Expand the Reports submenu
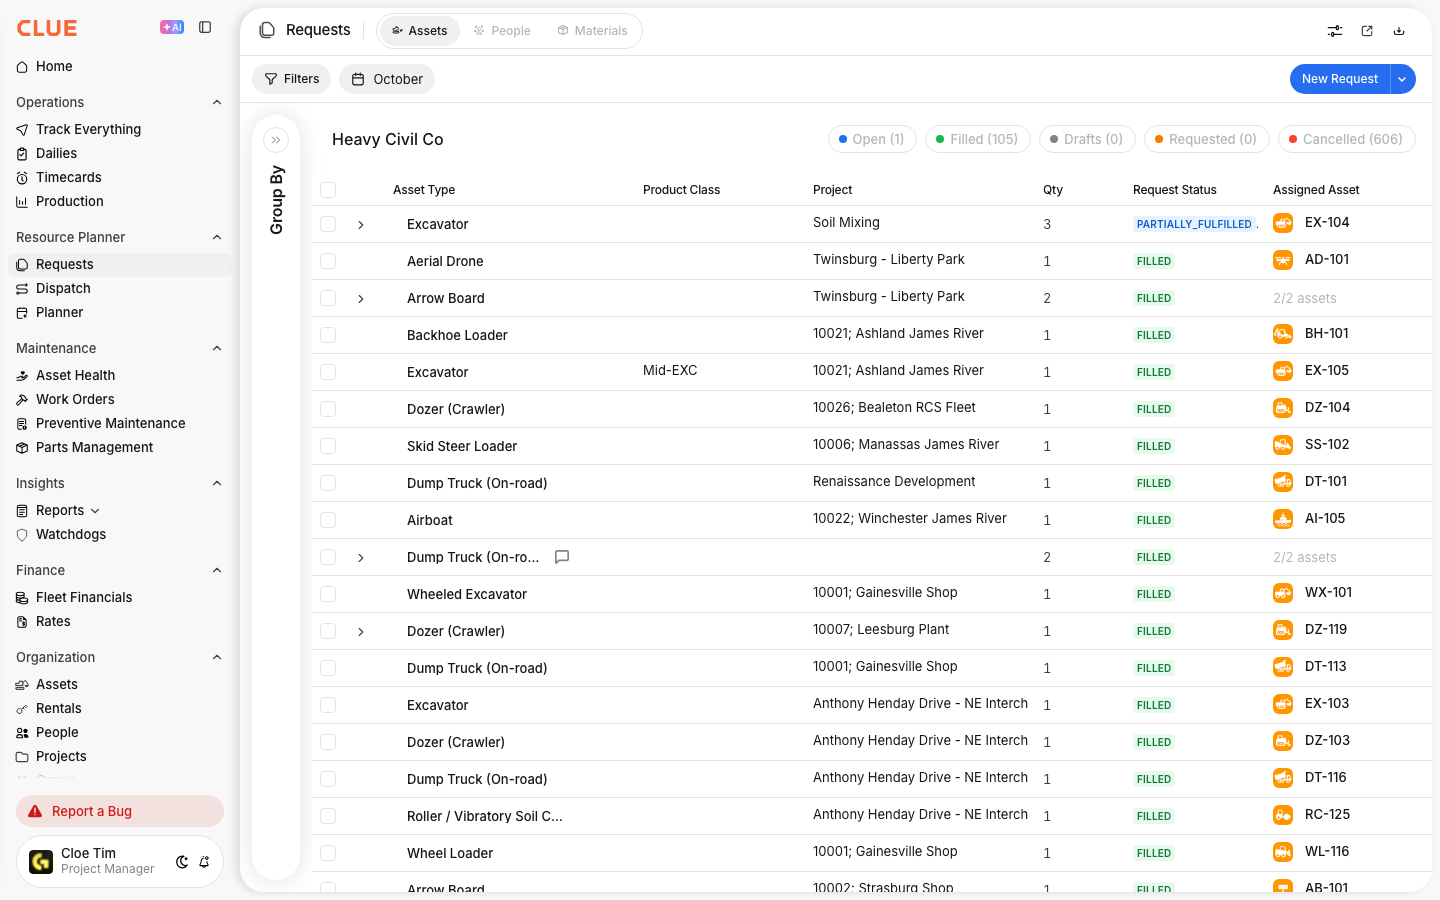Screen dimensions: 1440x900 (95, 511)
